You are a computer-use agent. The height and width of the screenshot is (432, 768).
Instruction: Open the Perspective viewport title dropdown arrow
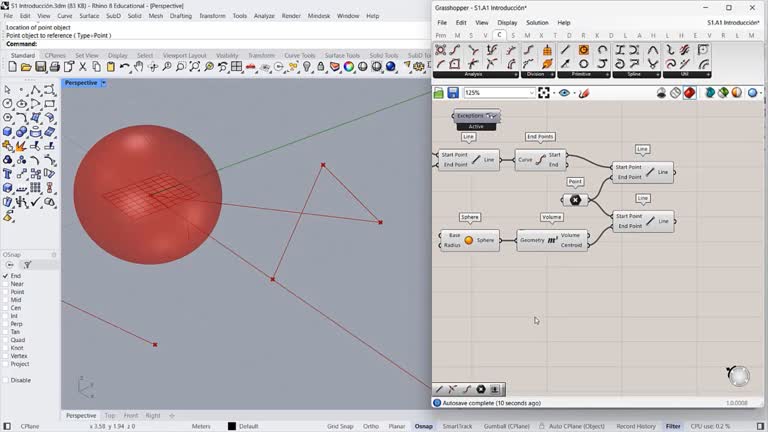[x=103, y=83]
